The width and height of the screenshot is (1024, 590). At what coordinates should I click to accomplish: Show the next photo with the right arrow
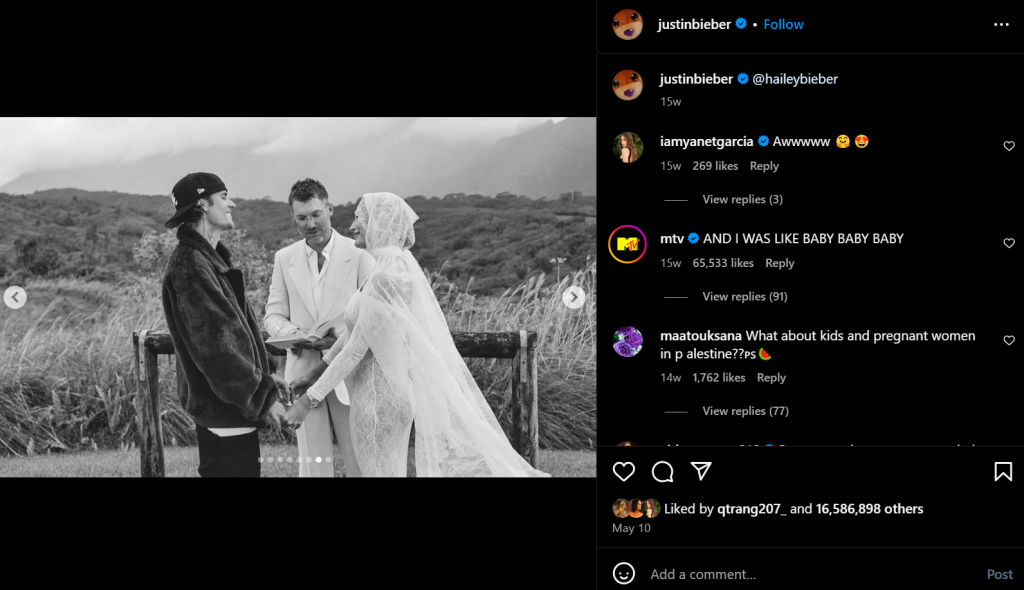(573, 297)
